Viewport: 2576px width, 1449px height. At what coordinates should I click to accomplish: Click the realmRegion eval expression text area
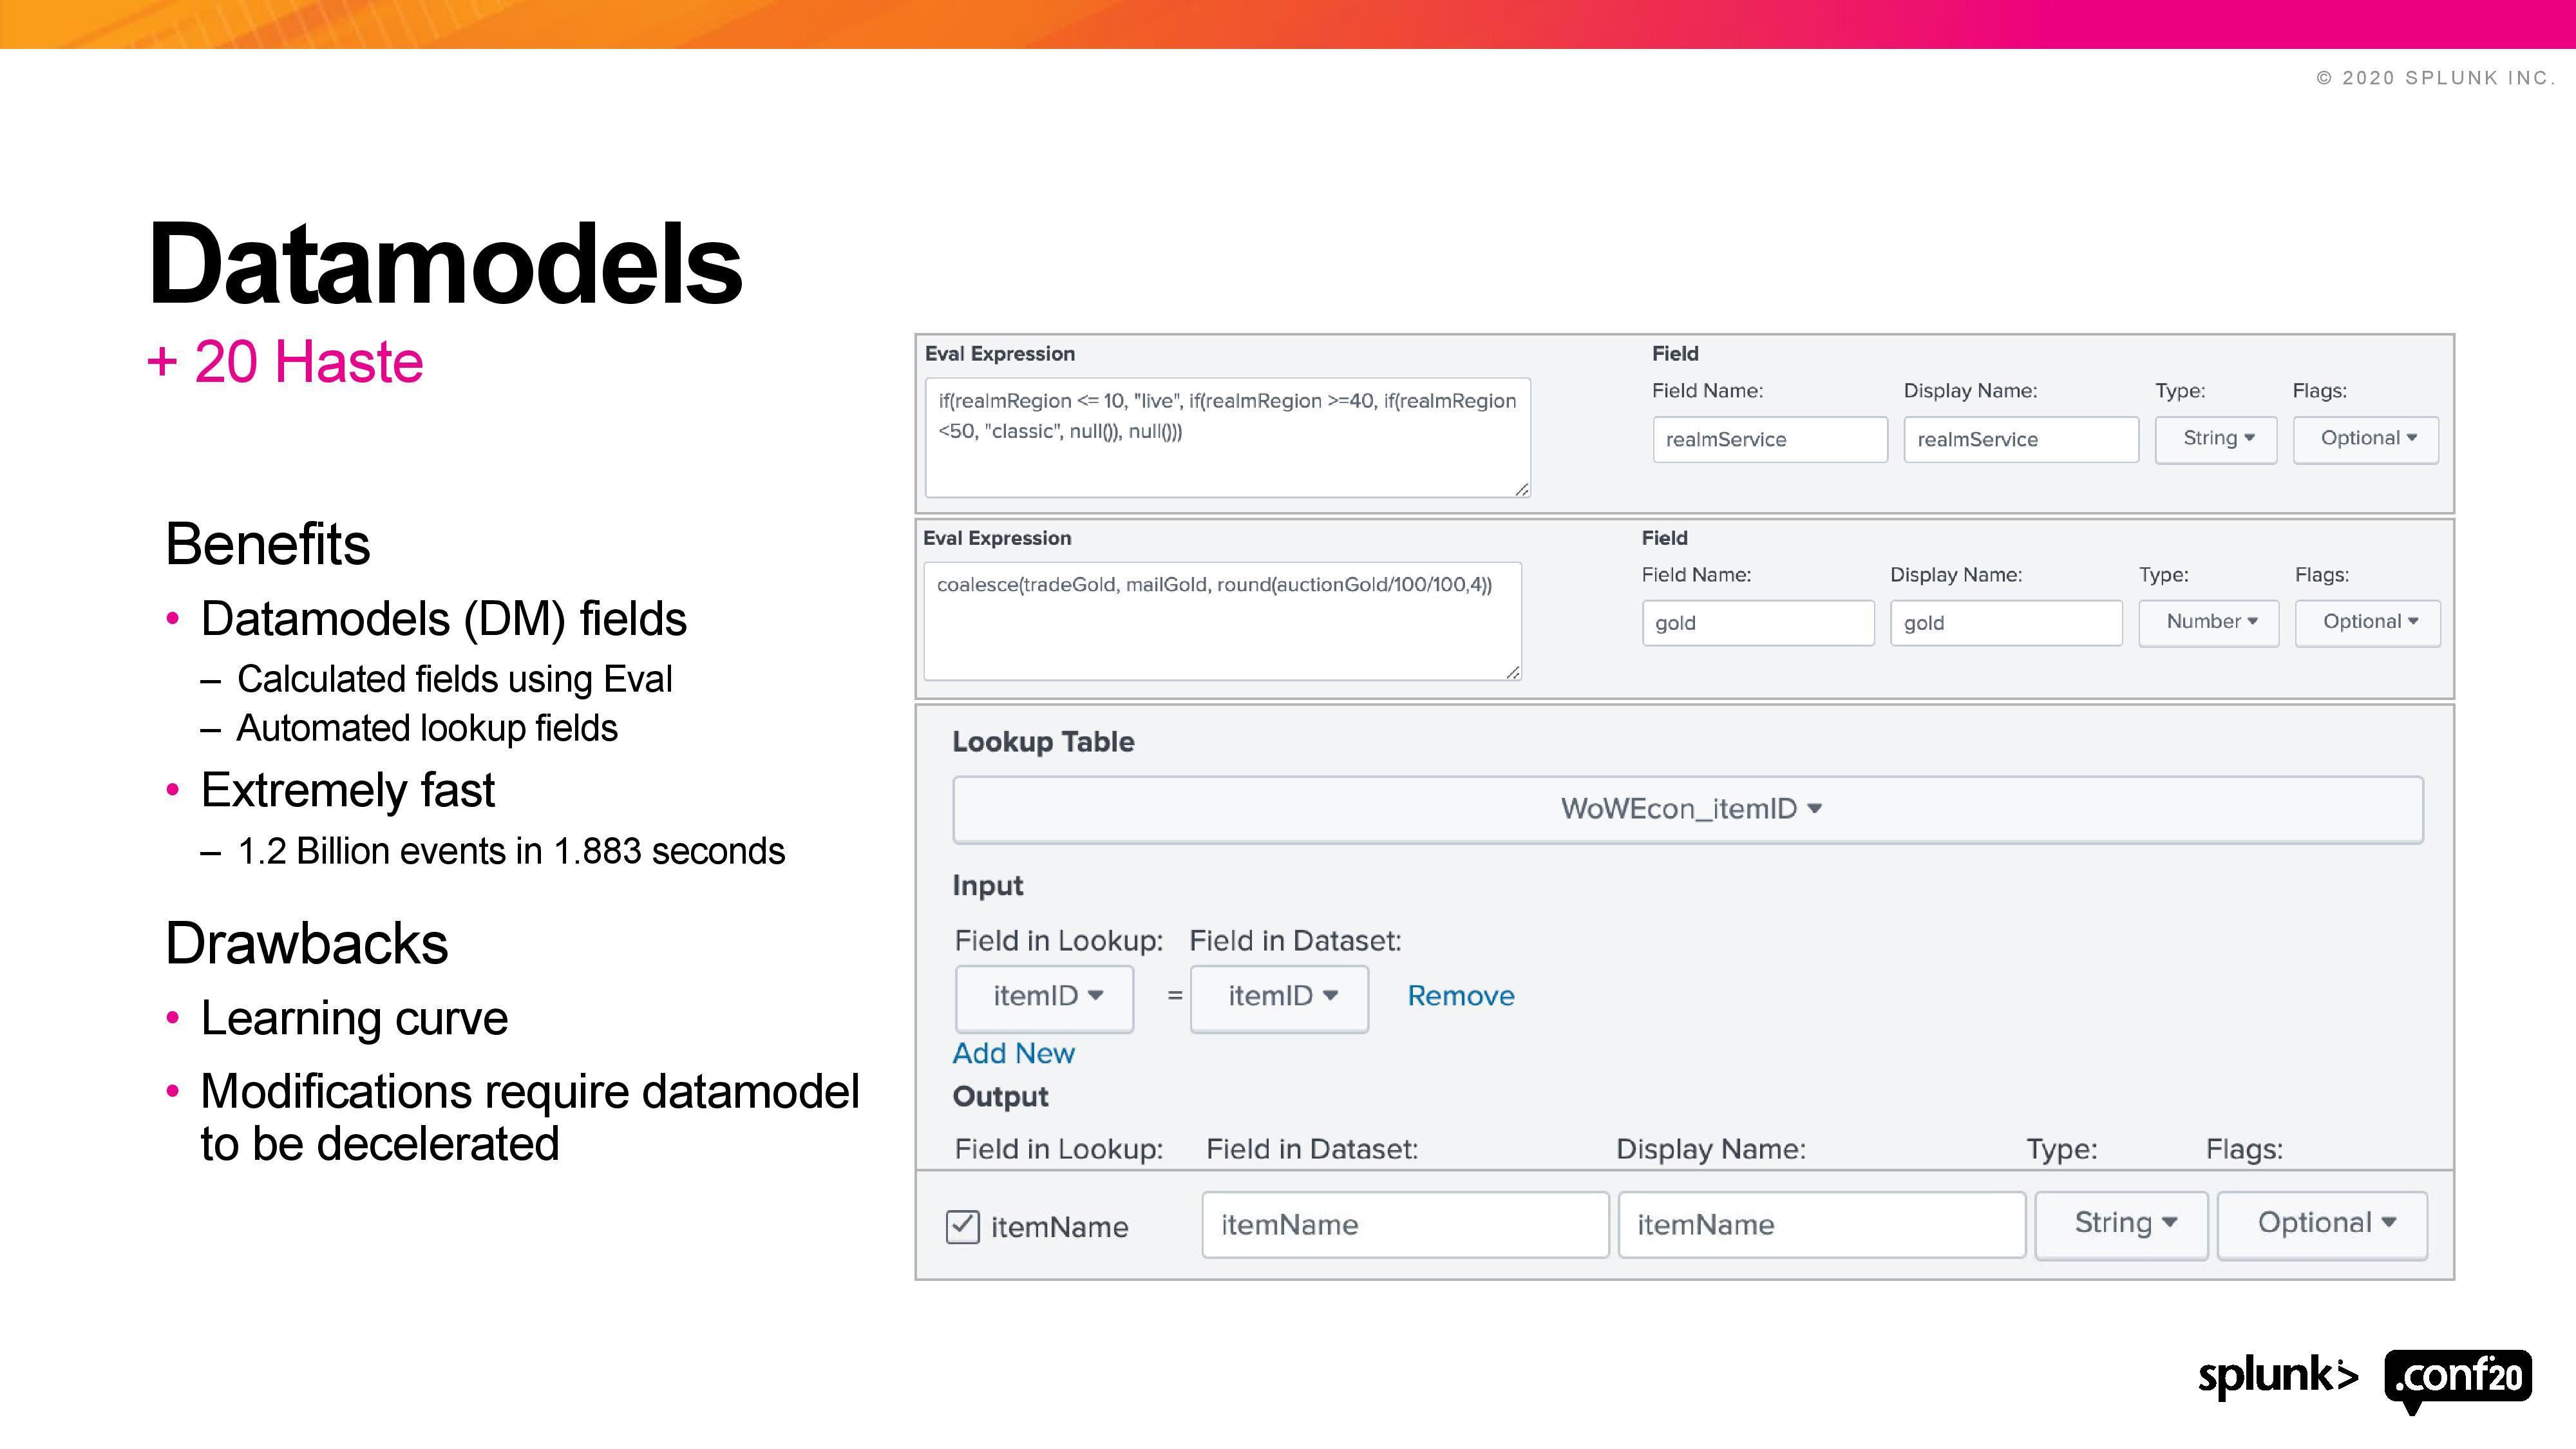pos(1227,437)
